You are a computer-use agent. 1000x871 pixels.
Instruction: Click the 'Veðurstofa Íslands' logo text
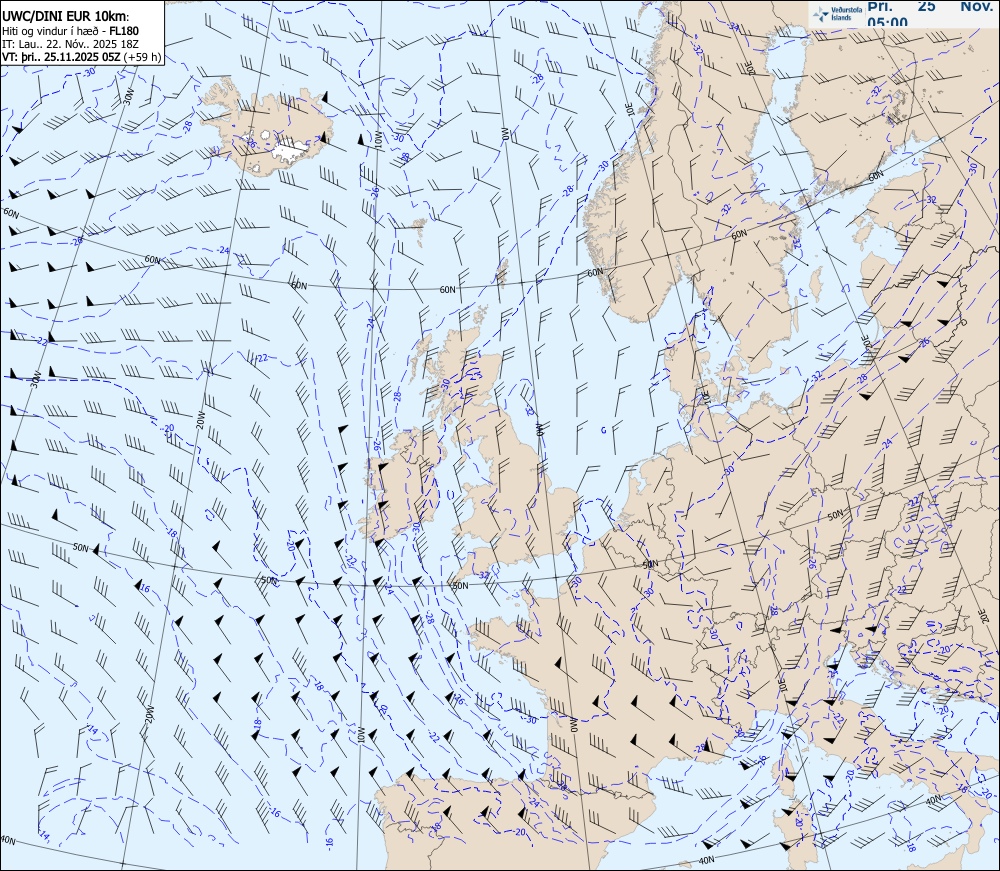(846, 14)
